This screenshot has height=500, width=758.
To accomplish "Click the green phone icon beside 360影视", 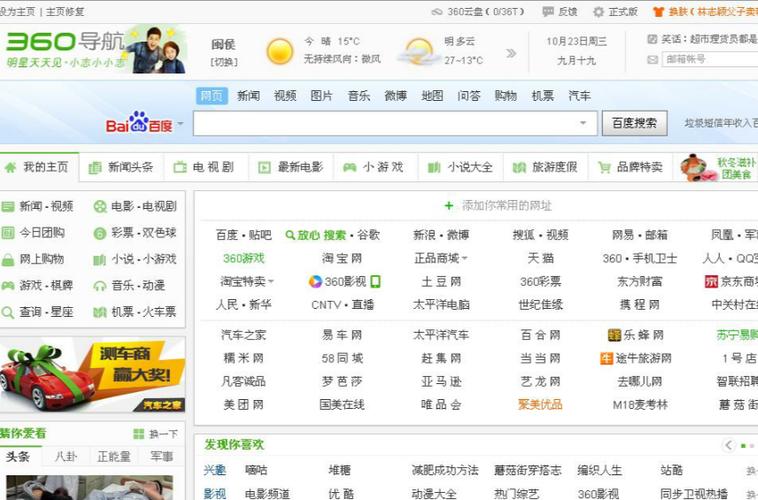I will click(376, 281).
